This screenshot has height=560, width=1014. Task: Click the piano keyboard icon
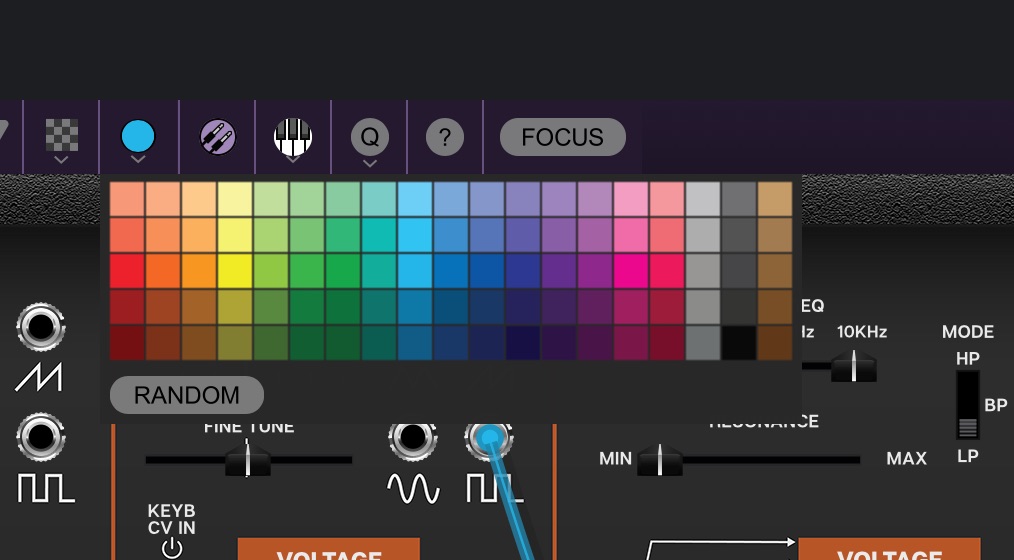tap(293, 136)
